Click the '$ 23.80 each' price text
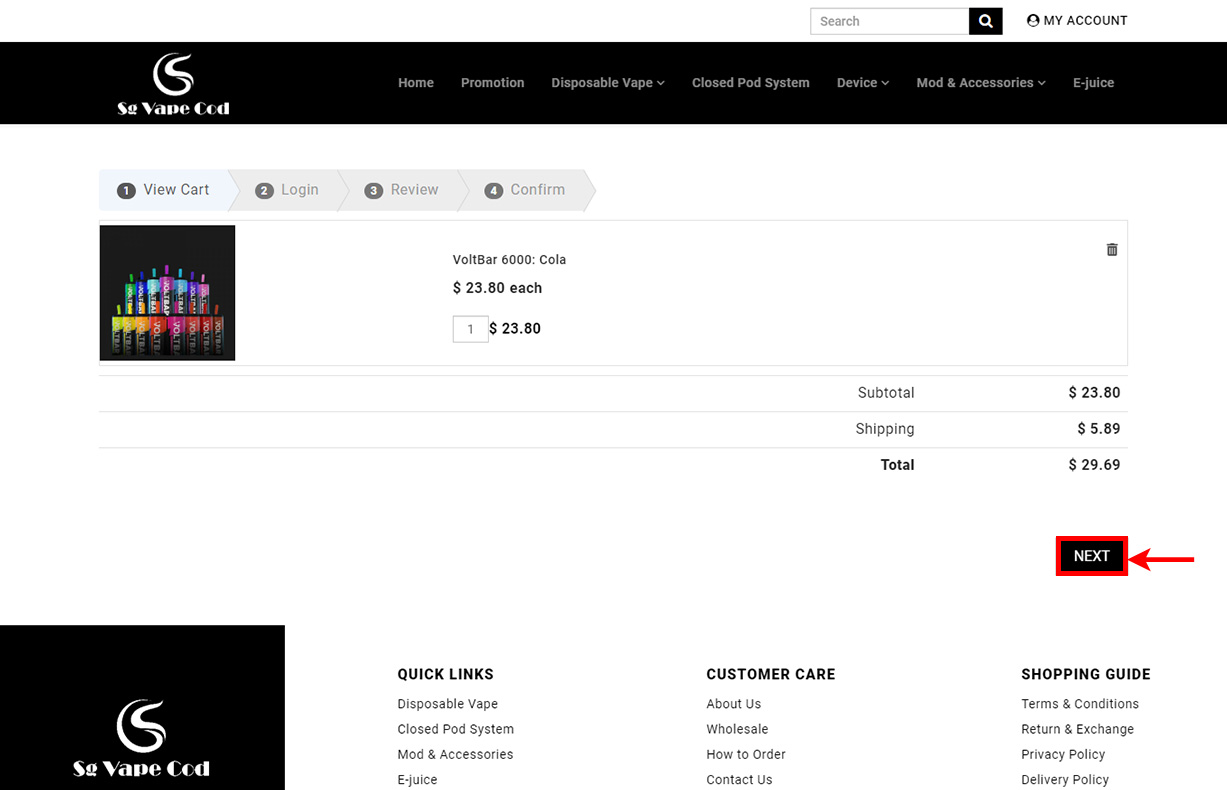Screen dimensions: 1227x790 click(x=497, y=288)
